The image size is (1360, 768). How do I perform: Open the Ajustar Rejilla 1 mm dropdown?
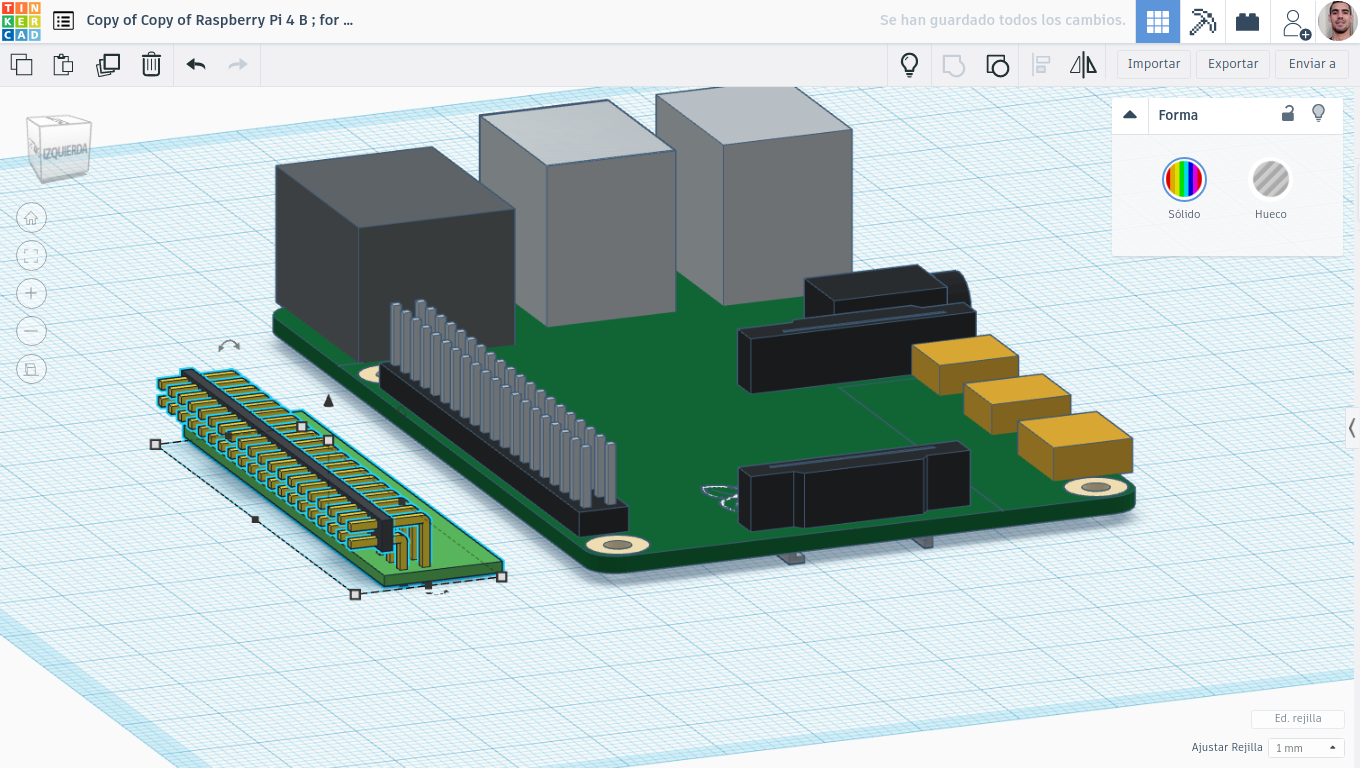(x=1306, y=748)
